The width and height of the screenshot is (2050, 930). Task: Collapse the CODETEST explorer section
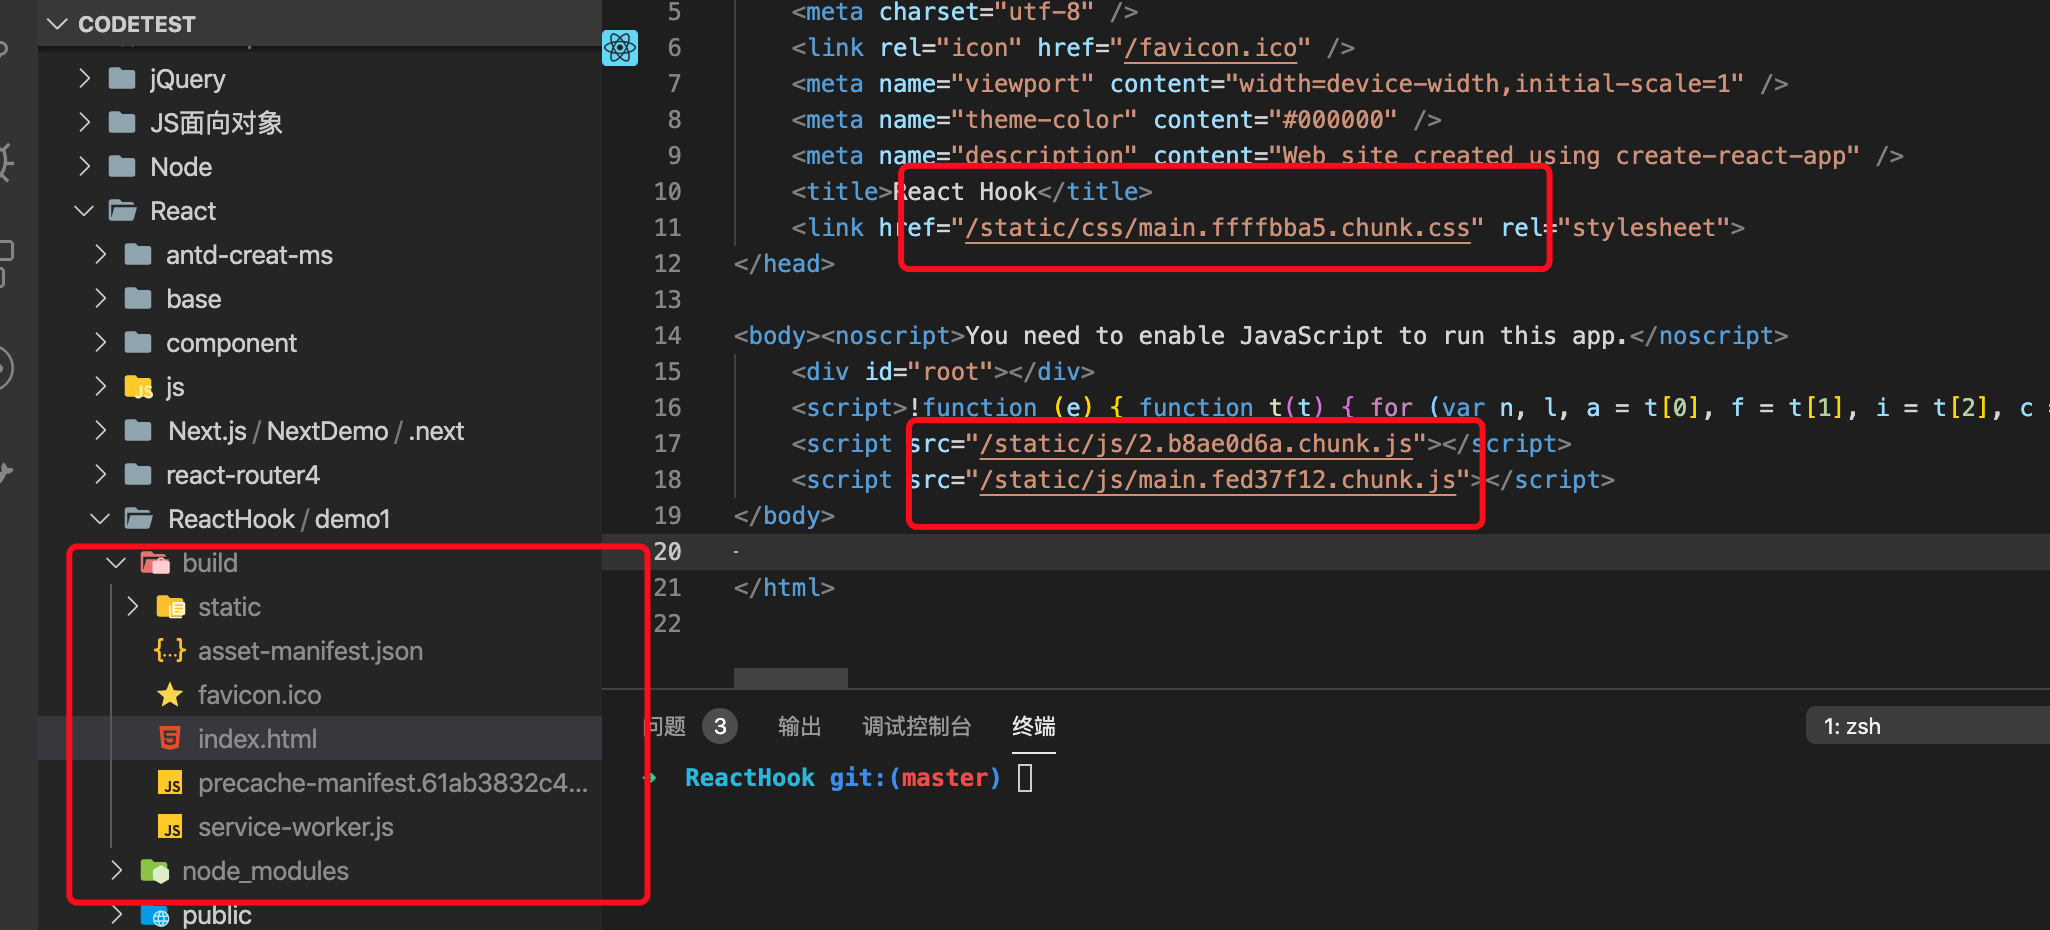[x=57, y=23]
